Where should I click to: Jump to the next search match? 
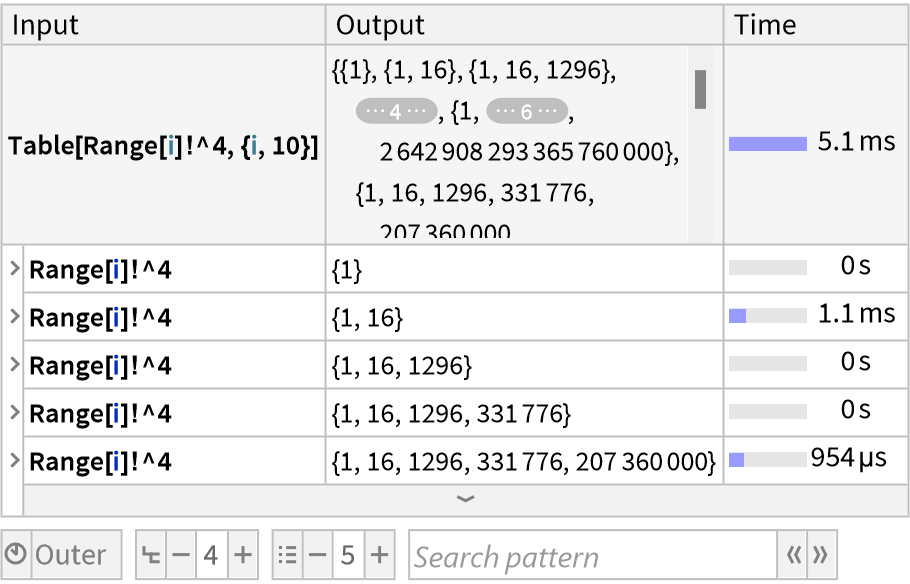[820, 555]
